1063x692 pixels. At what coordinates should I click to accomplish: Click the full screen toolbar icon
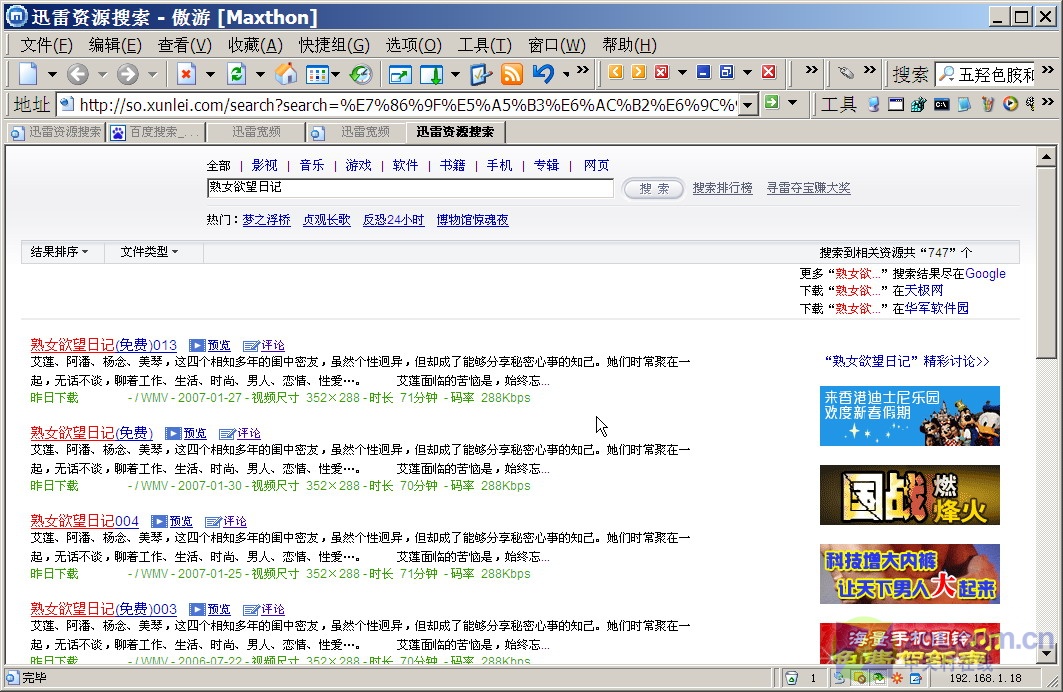tap(400, 74)
